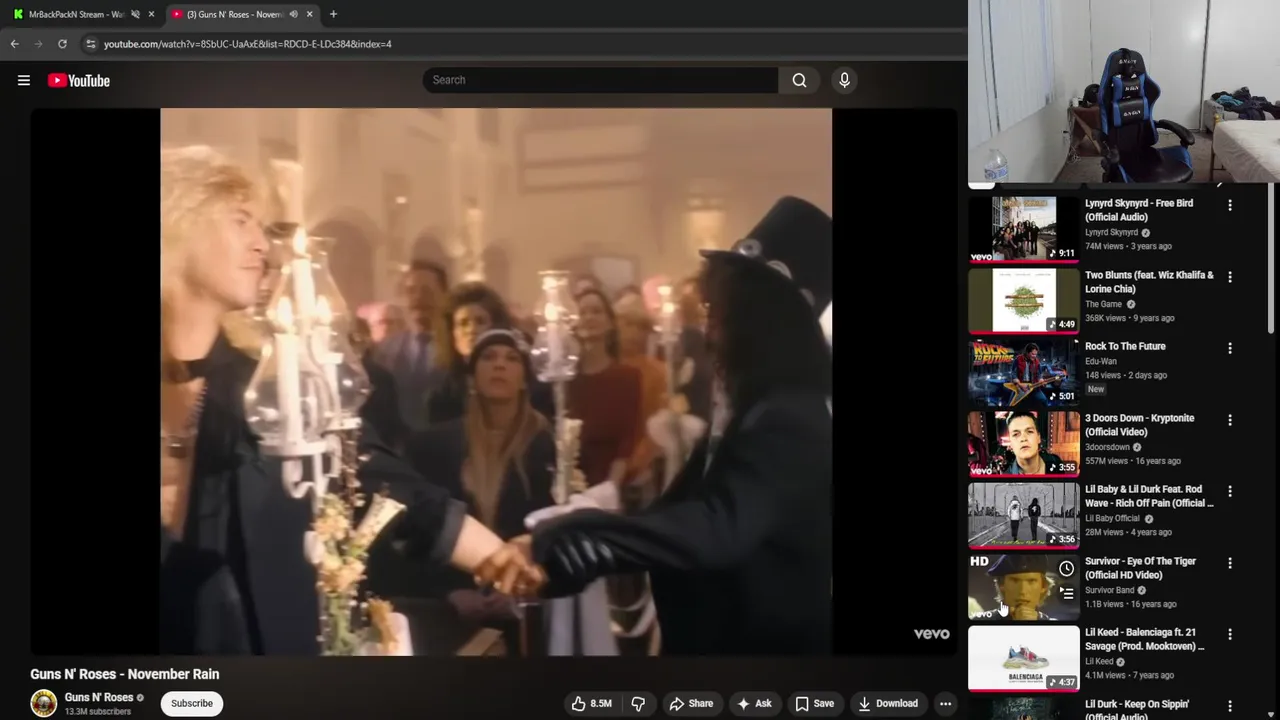Screen dimensions: 1280x720
Task: Like the November Rain video
Action: (x=591, y=704)
